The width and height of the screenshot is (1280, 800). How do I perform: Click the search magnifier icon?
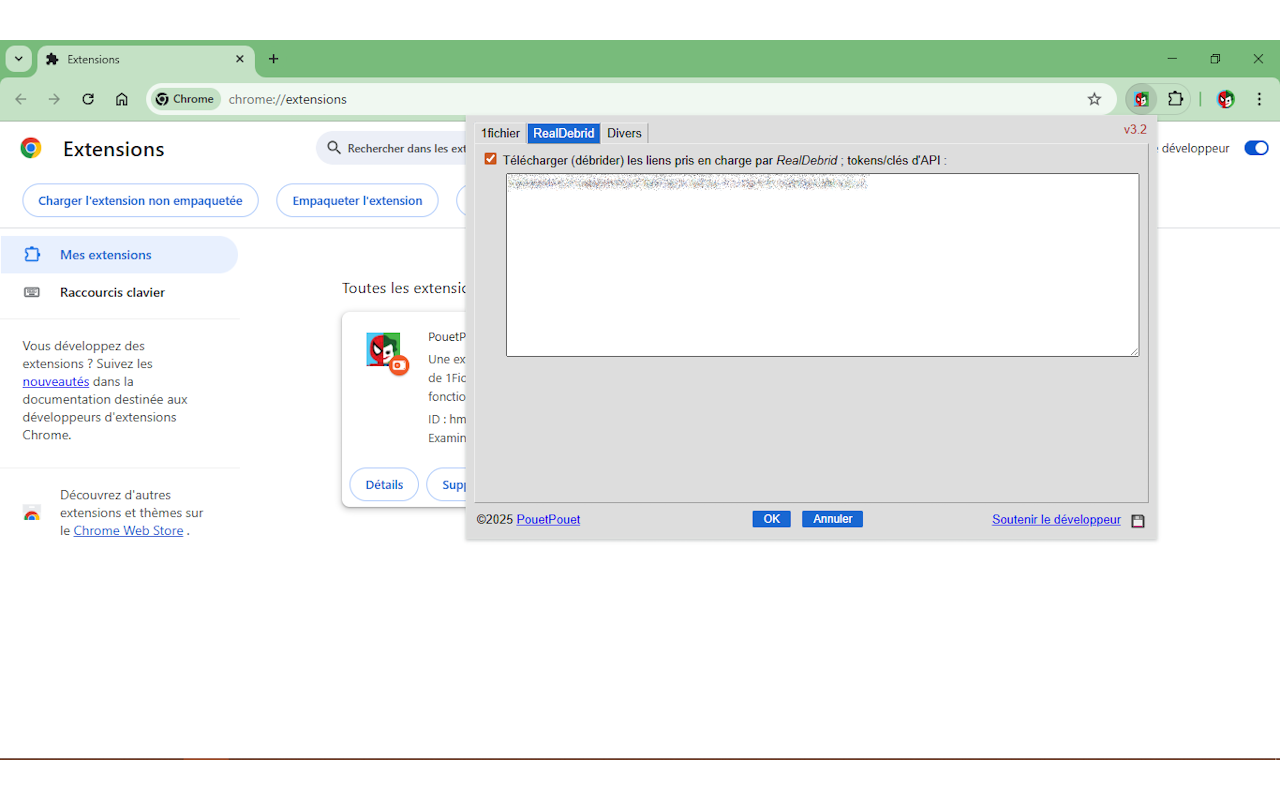coord(335,148)
